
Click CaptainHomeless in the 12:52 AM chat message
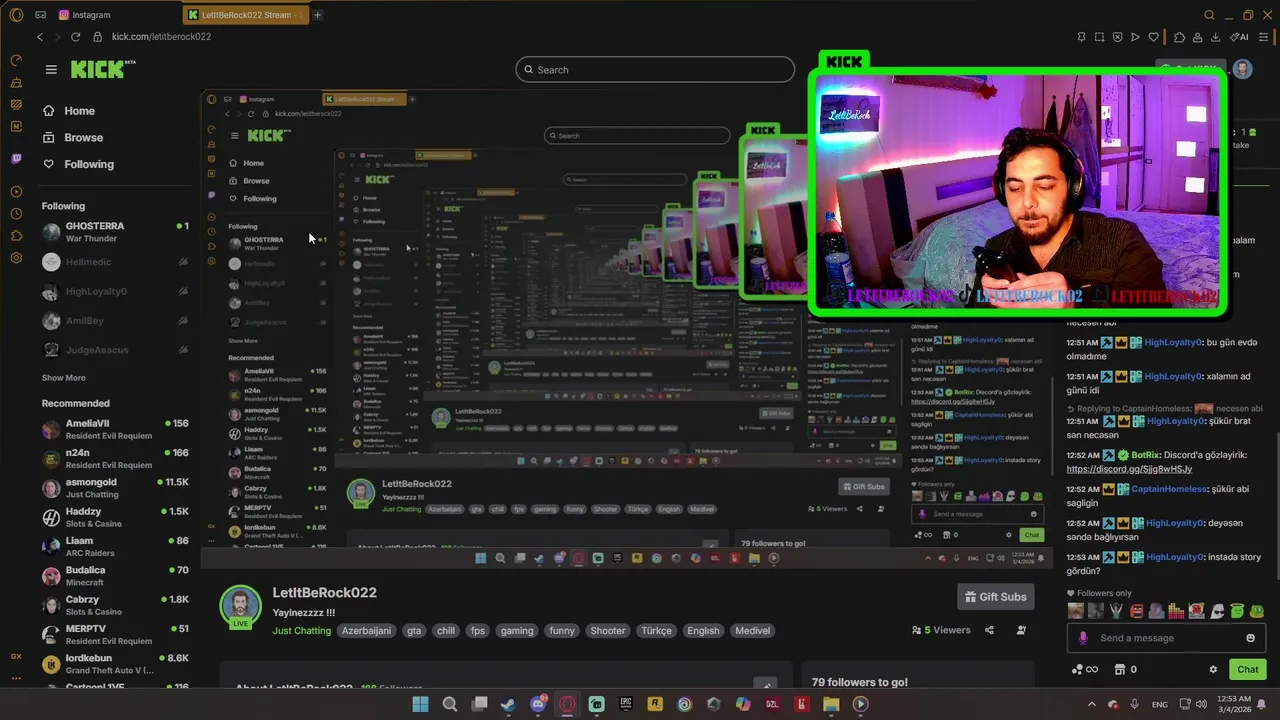[1169, 489]
